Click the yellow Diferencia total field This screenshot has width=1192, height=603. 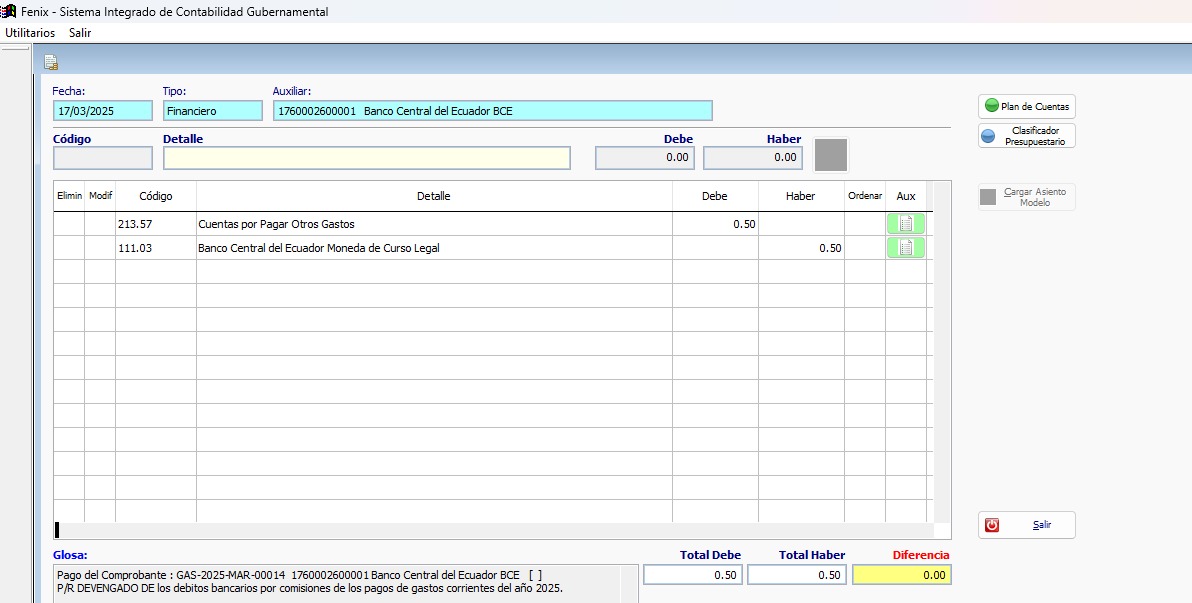coord(901,575)
